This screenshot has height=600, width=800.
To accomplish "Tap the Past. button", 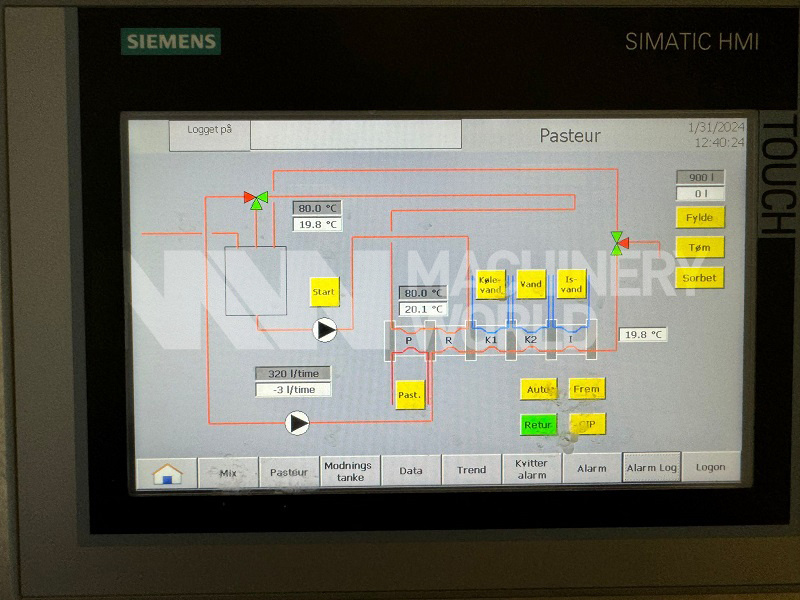I will tap(410, 395).
